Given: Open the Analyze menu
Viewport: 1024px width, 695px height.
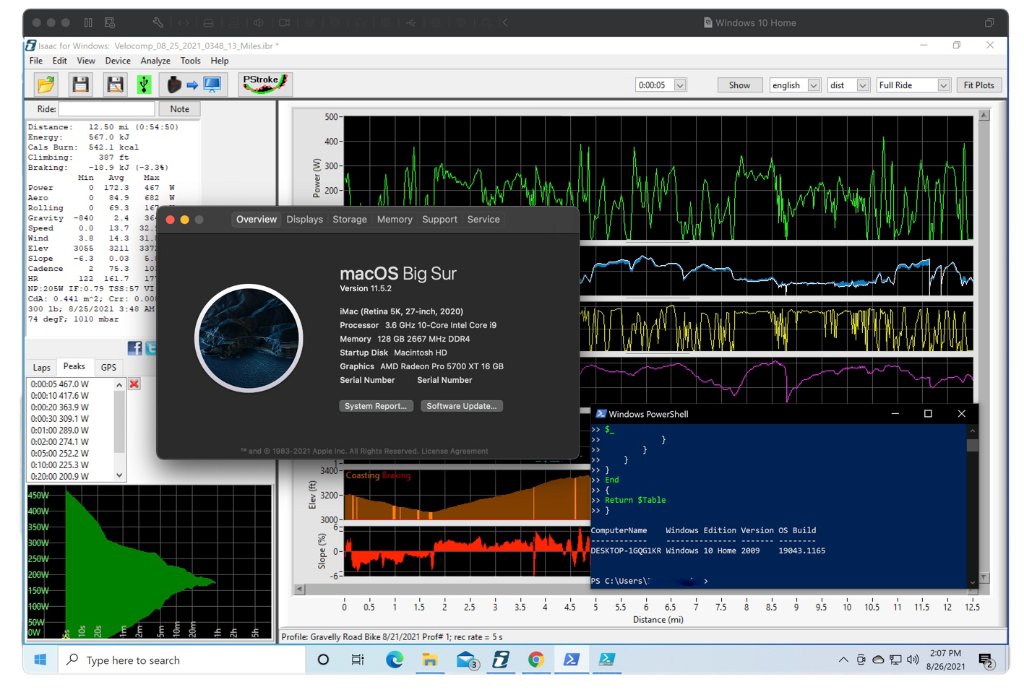Looking at the screenshot, I should (x=155, y=61).
